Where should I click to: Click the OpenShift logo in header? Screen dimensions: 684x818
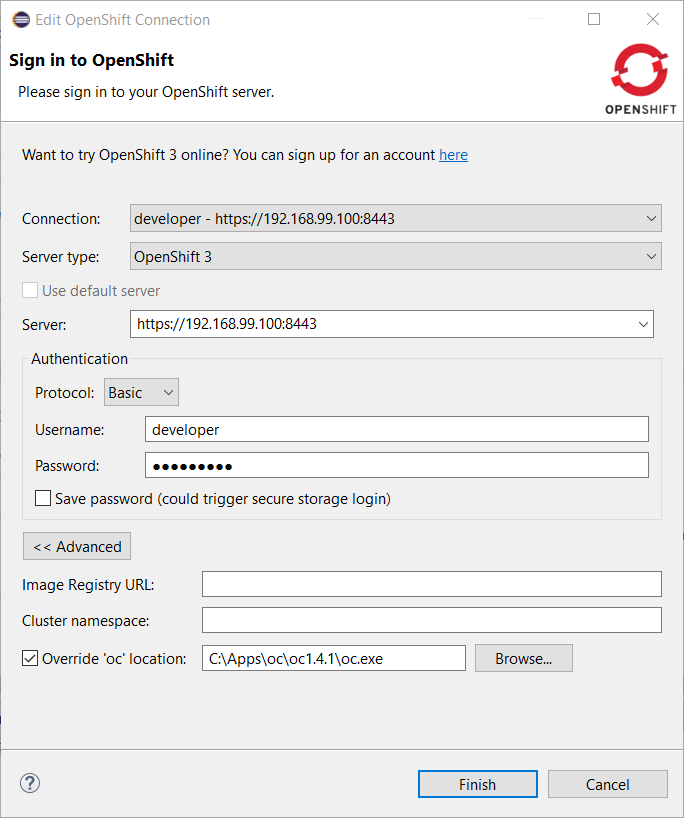[639, 80]
